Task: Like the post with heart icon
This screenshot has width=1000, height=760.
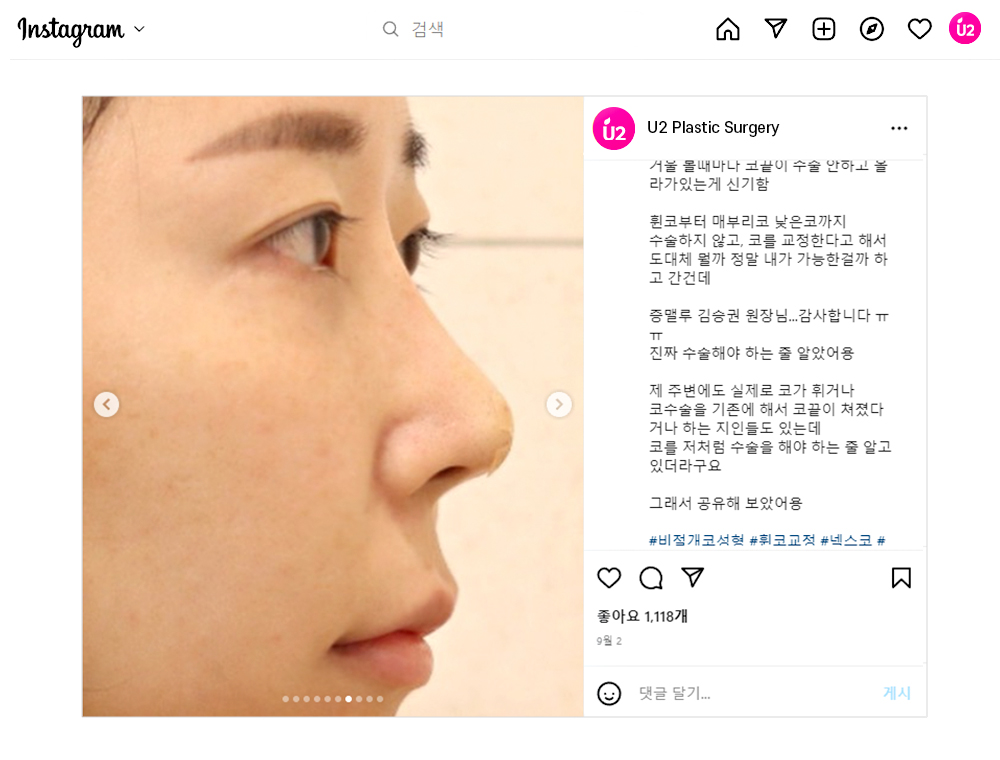Action: pyautogui.click(x=609, y=578)
